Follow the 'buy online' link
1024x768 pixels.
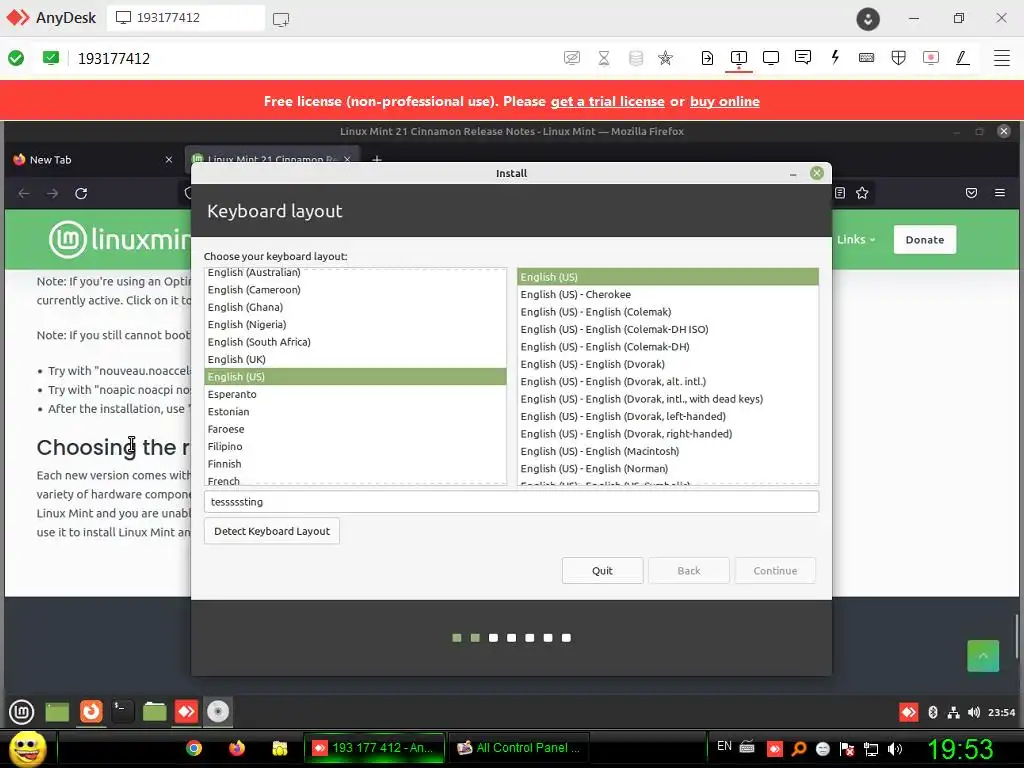(x=724, y=101)
